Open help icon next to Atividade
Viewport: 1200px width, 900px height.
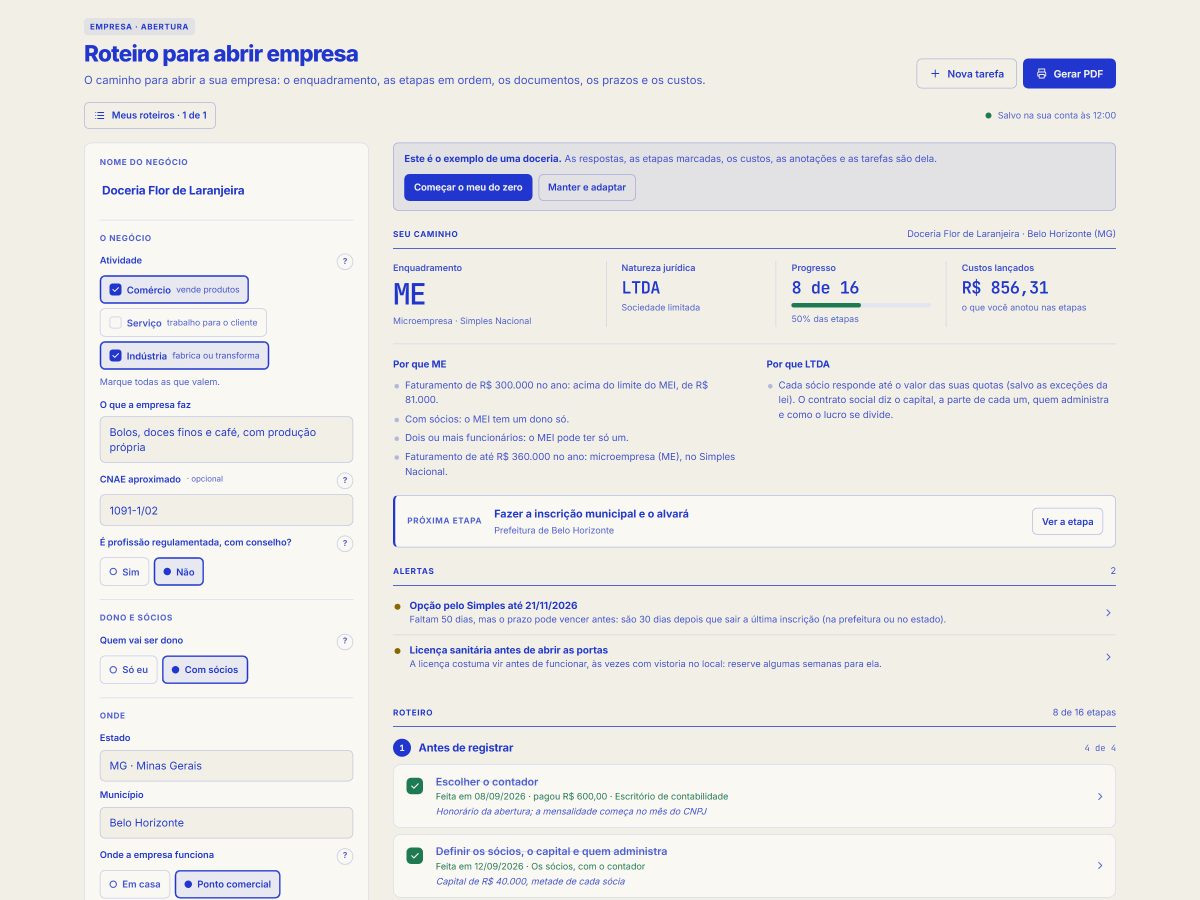coord(345,262)
